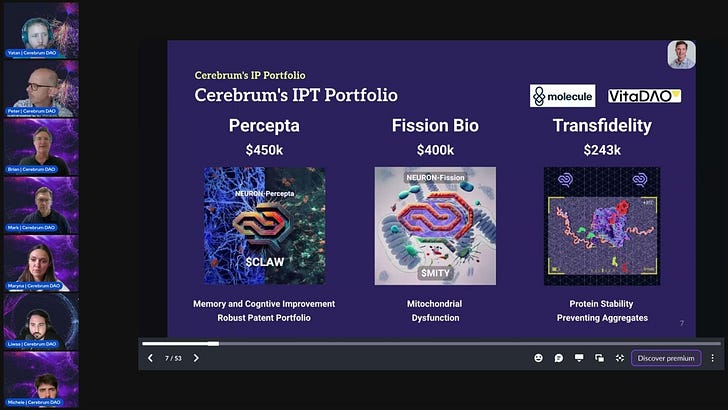
Task: Toggle fullscreen mode icon
Action: tap(620, 358)
